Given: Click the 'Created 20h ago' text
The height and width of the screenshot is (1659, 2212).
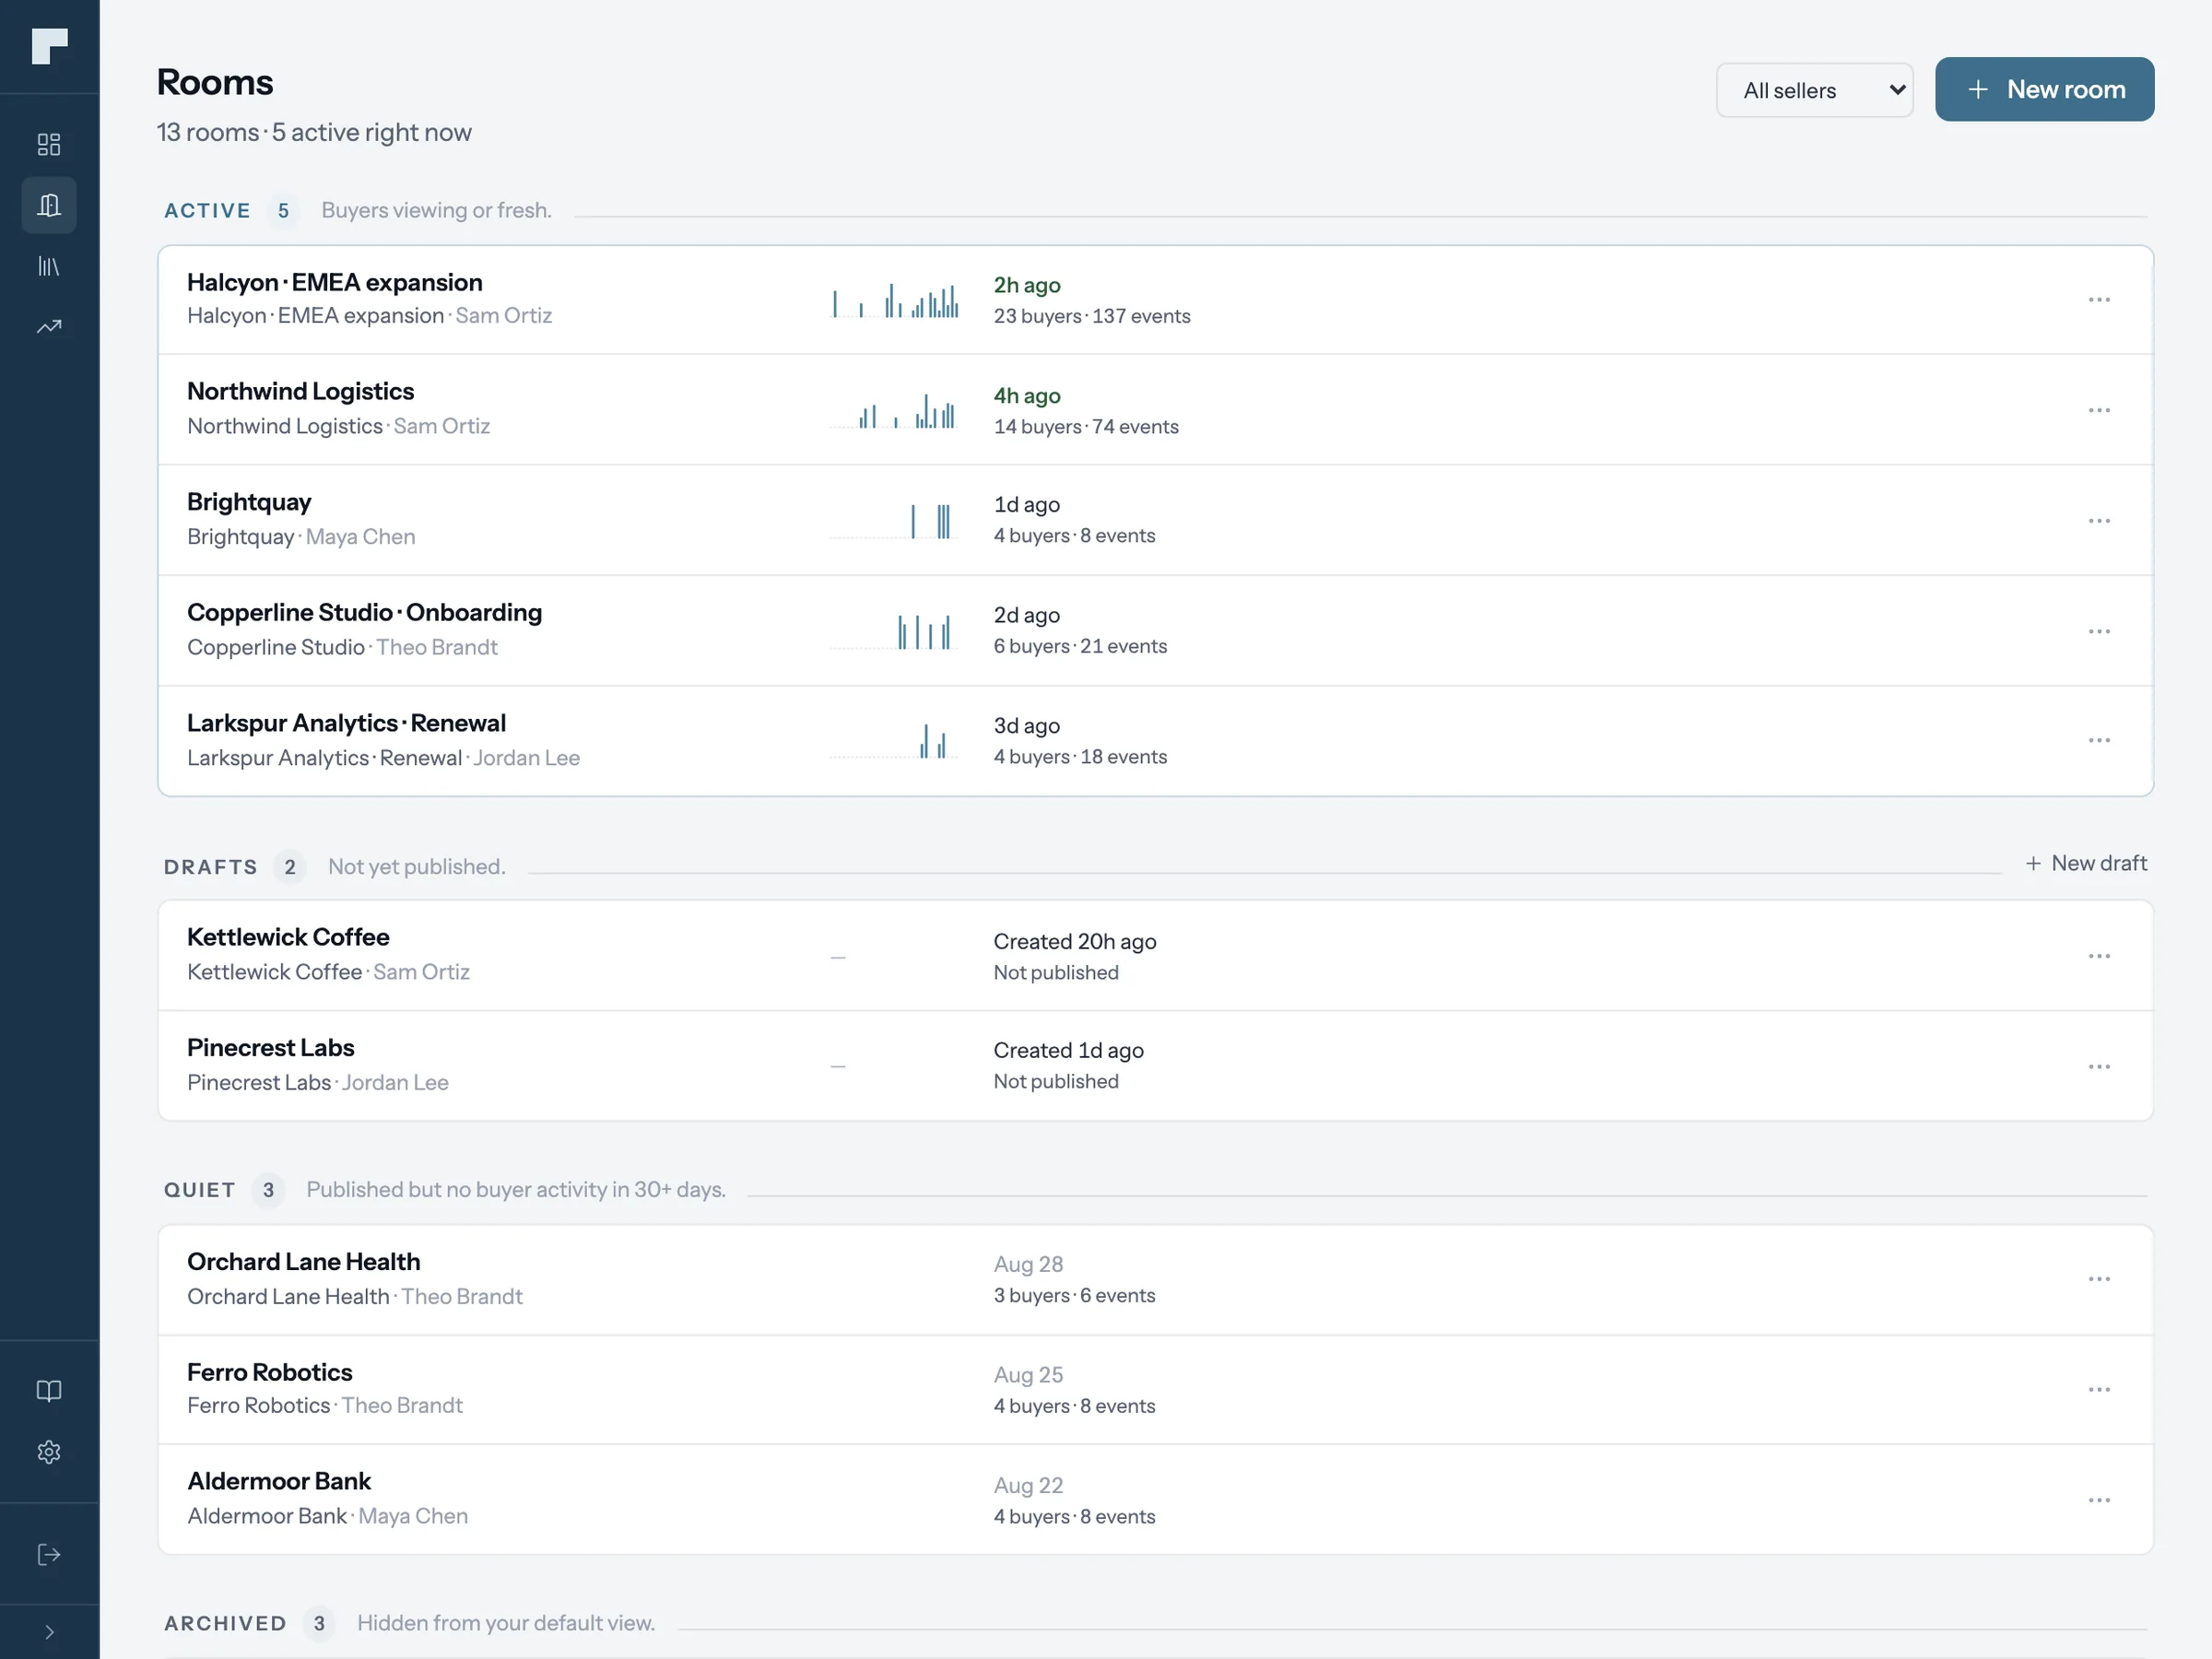Looking at the screenshot, I should (1075, 941).
